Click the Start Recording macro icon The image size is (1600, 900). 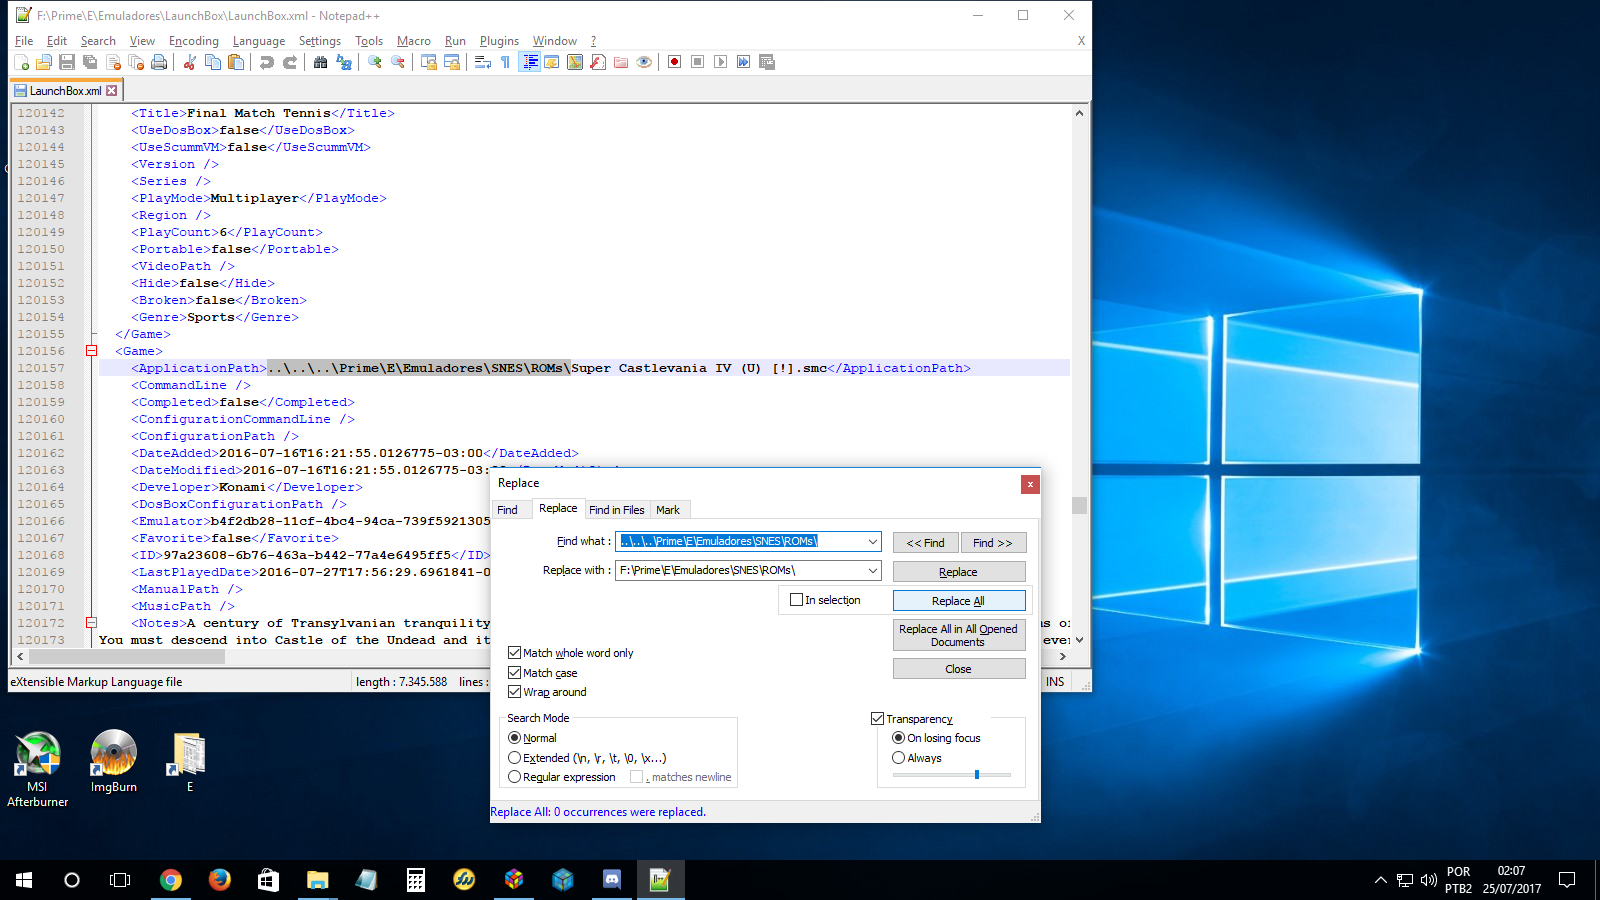pos(675,62)
